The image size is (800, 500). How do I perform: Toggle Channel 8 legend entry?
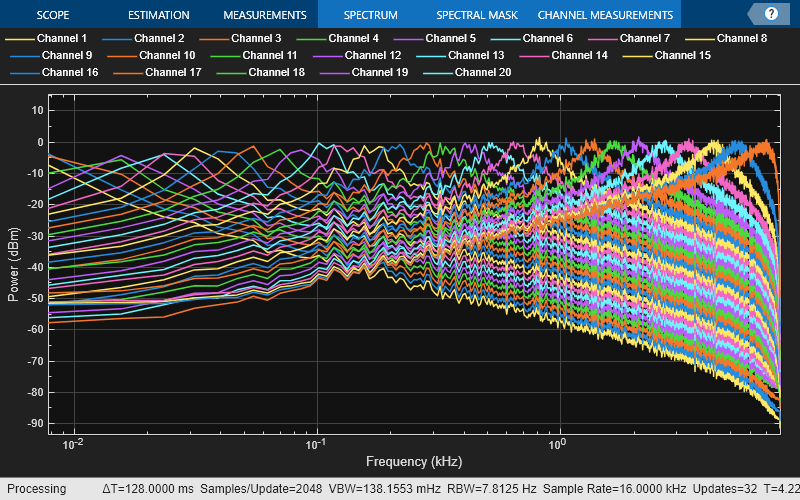click(726, 38)
